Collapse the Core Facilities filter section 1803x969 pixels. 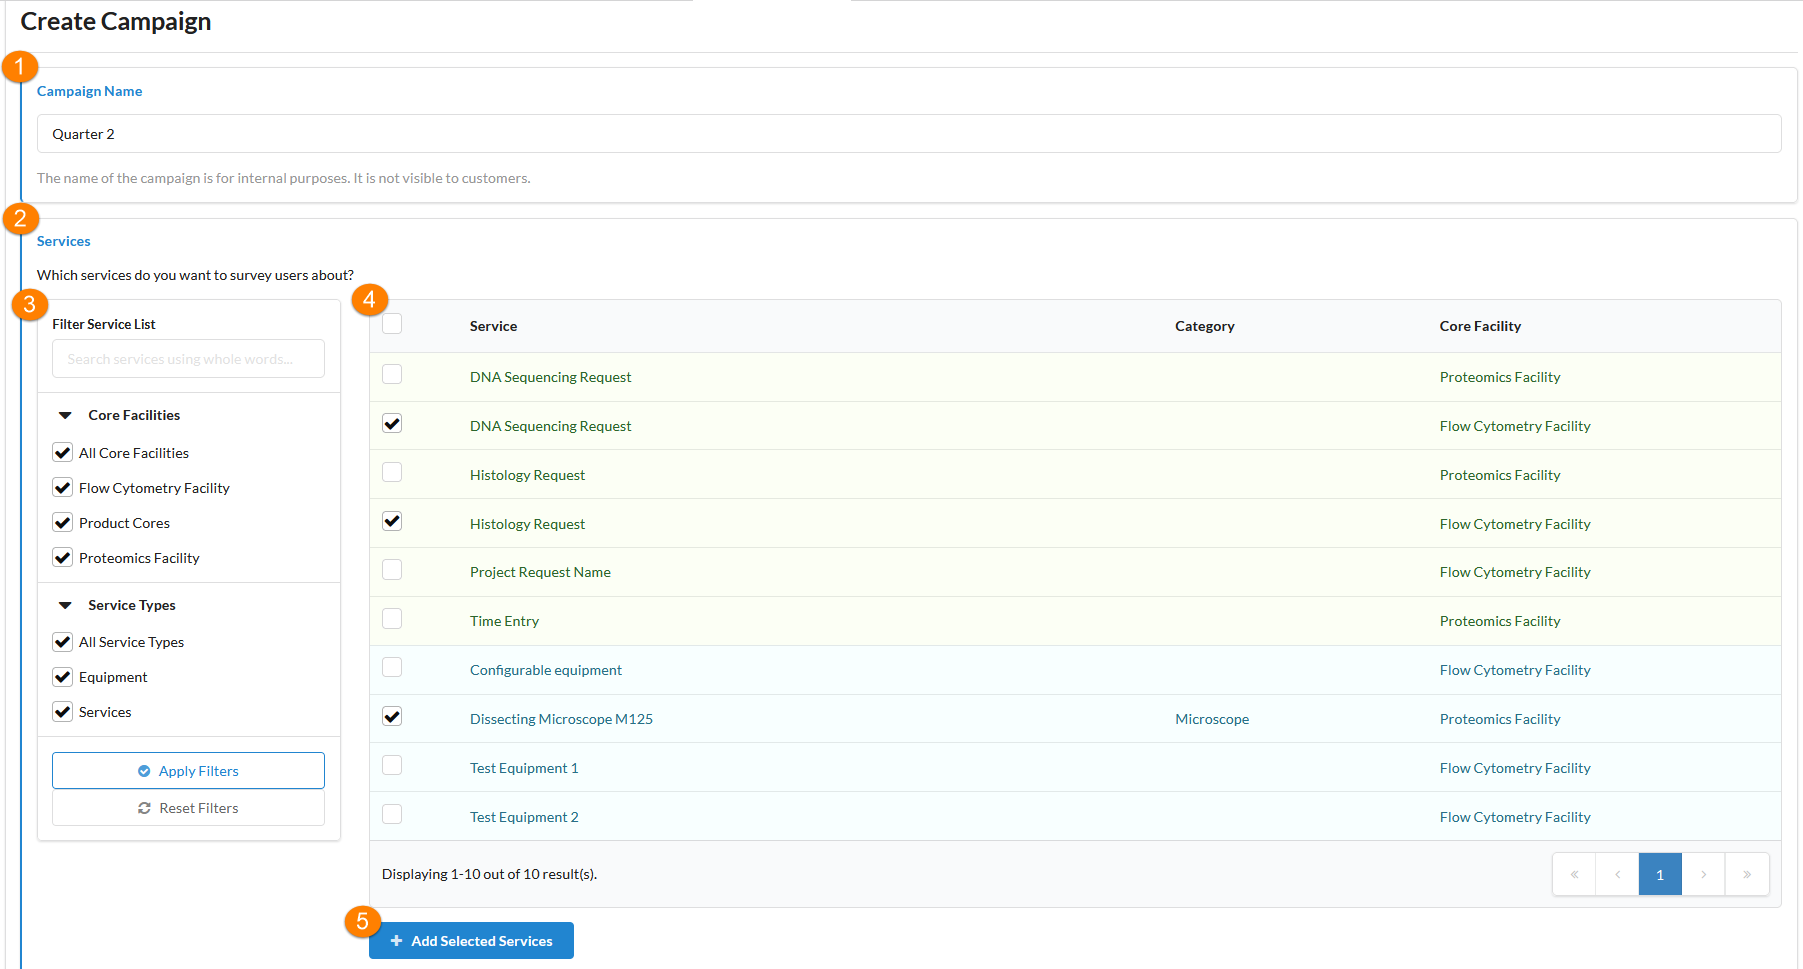[66, 415]
